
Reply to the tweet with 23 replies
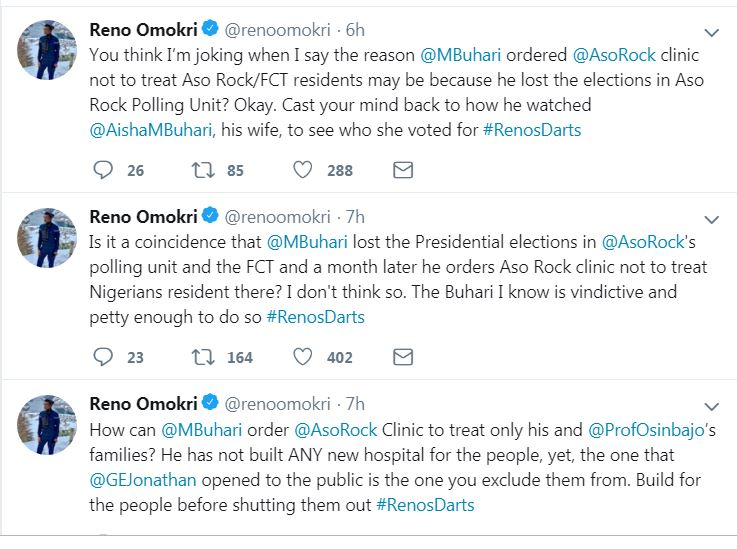pyautogui.click(x=103, y=357)
